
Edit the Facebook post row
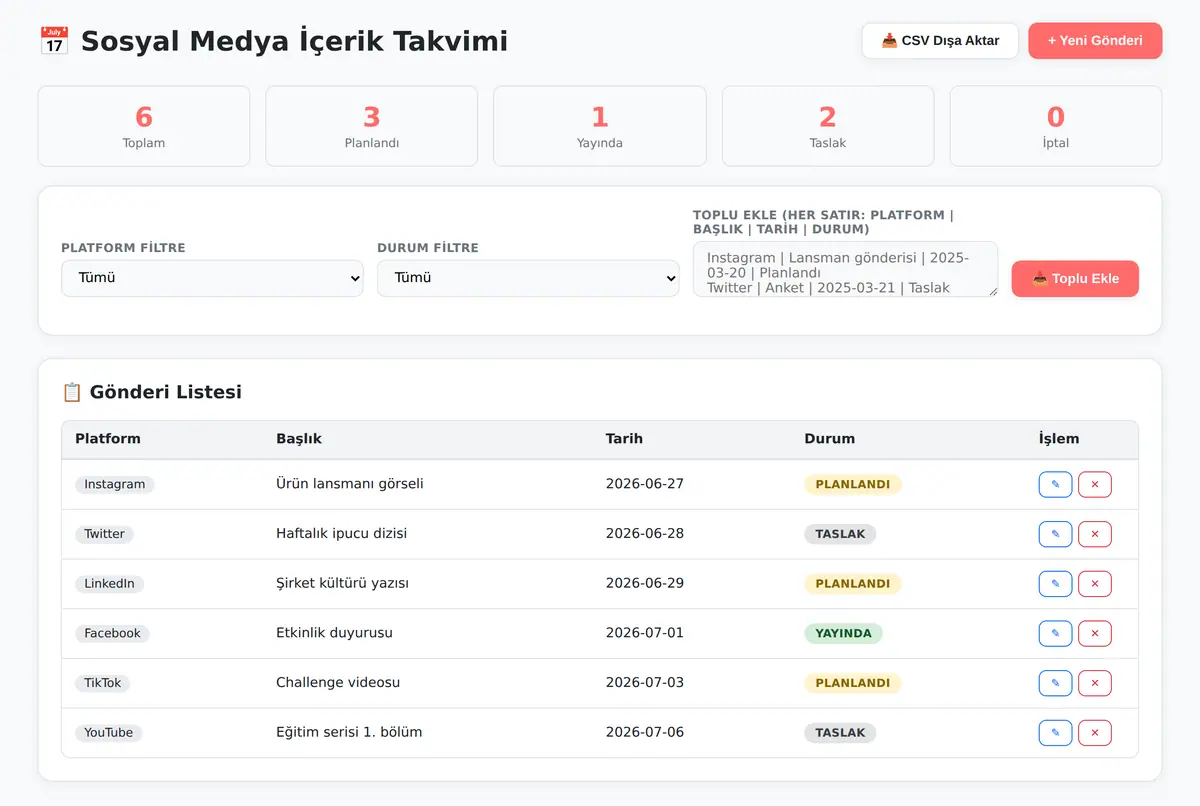click(x=1055, y=633)
